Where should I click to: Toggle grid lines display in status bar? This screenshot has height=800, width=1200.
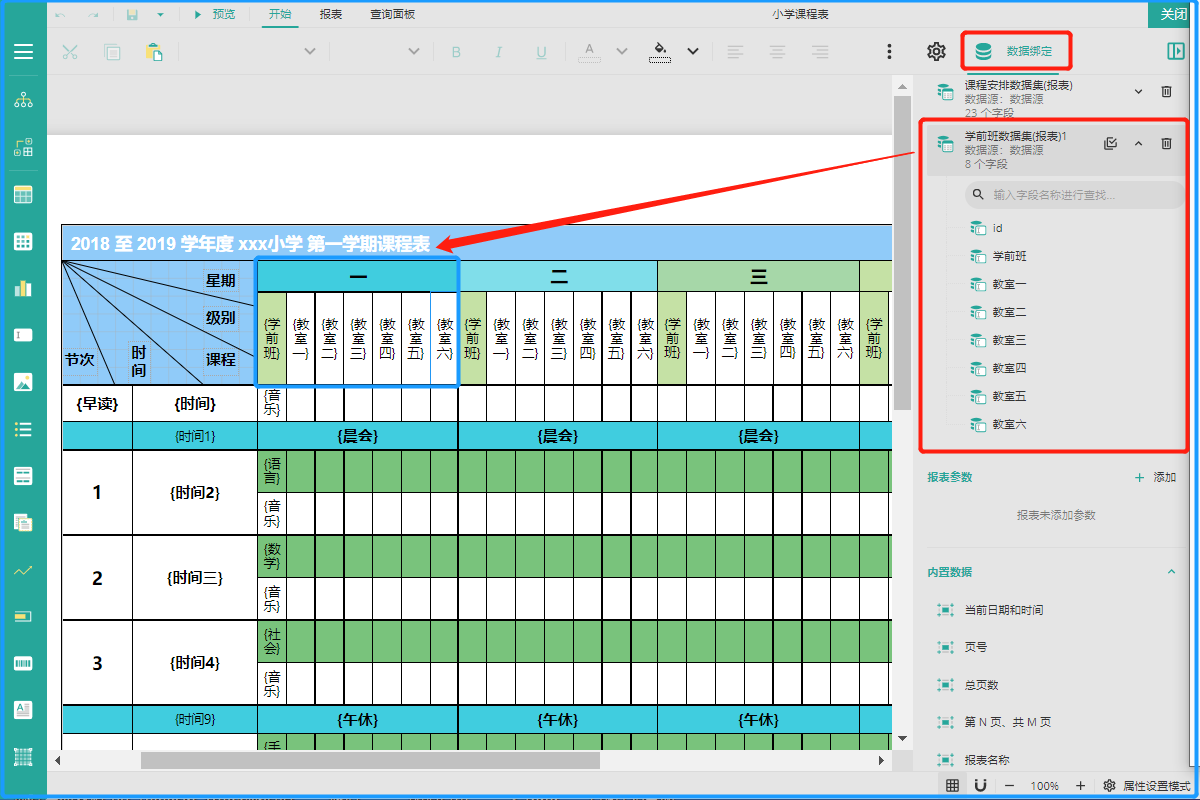click(953, 786)
